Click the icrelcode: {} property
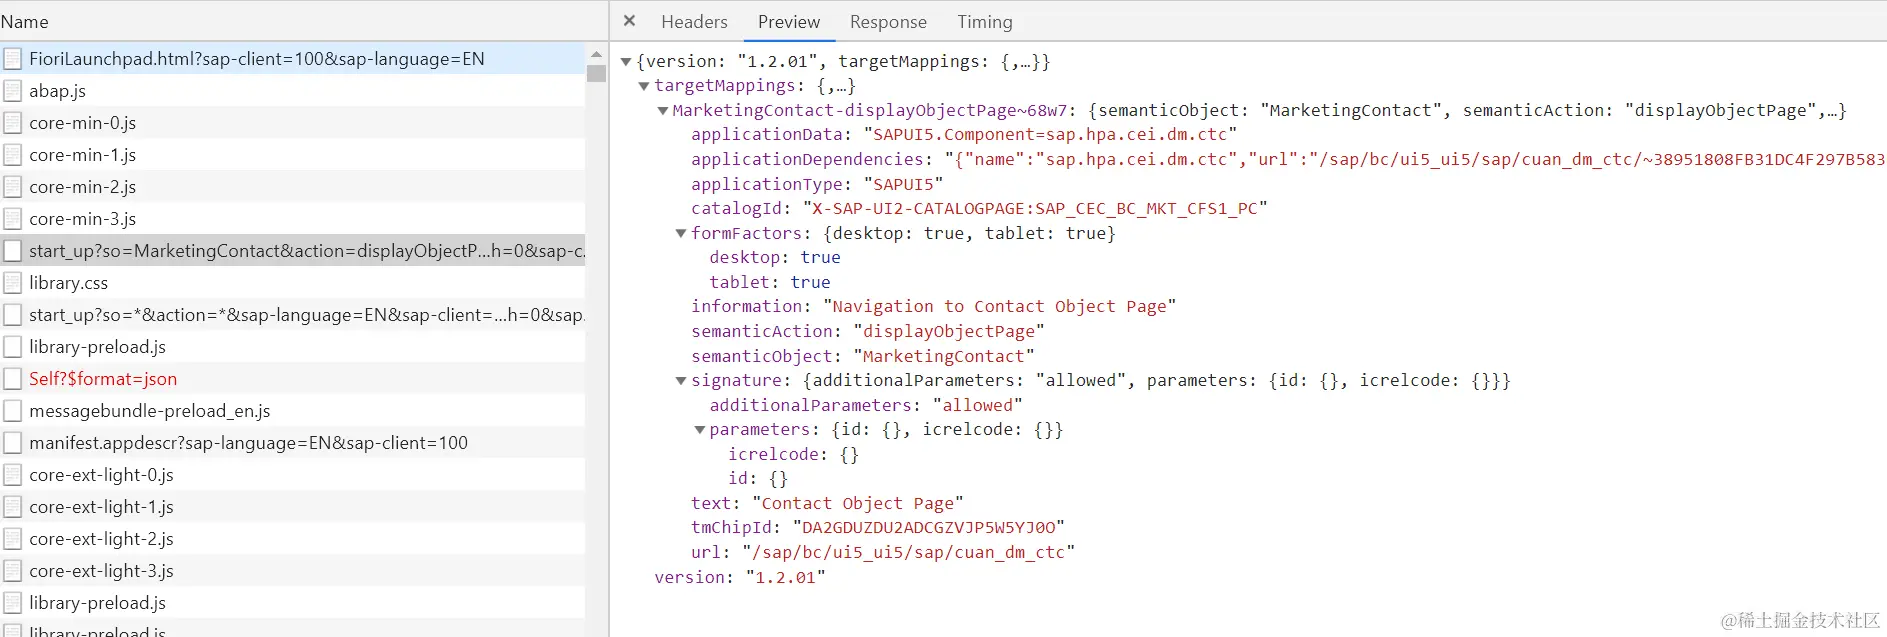Screen dimensions: 1887x637 point(793,454)
